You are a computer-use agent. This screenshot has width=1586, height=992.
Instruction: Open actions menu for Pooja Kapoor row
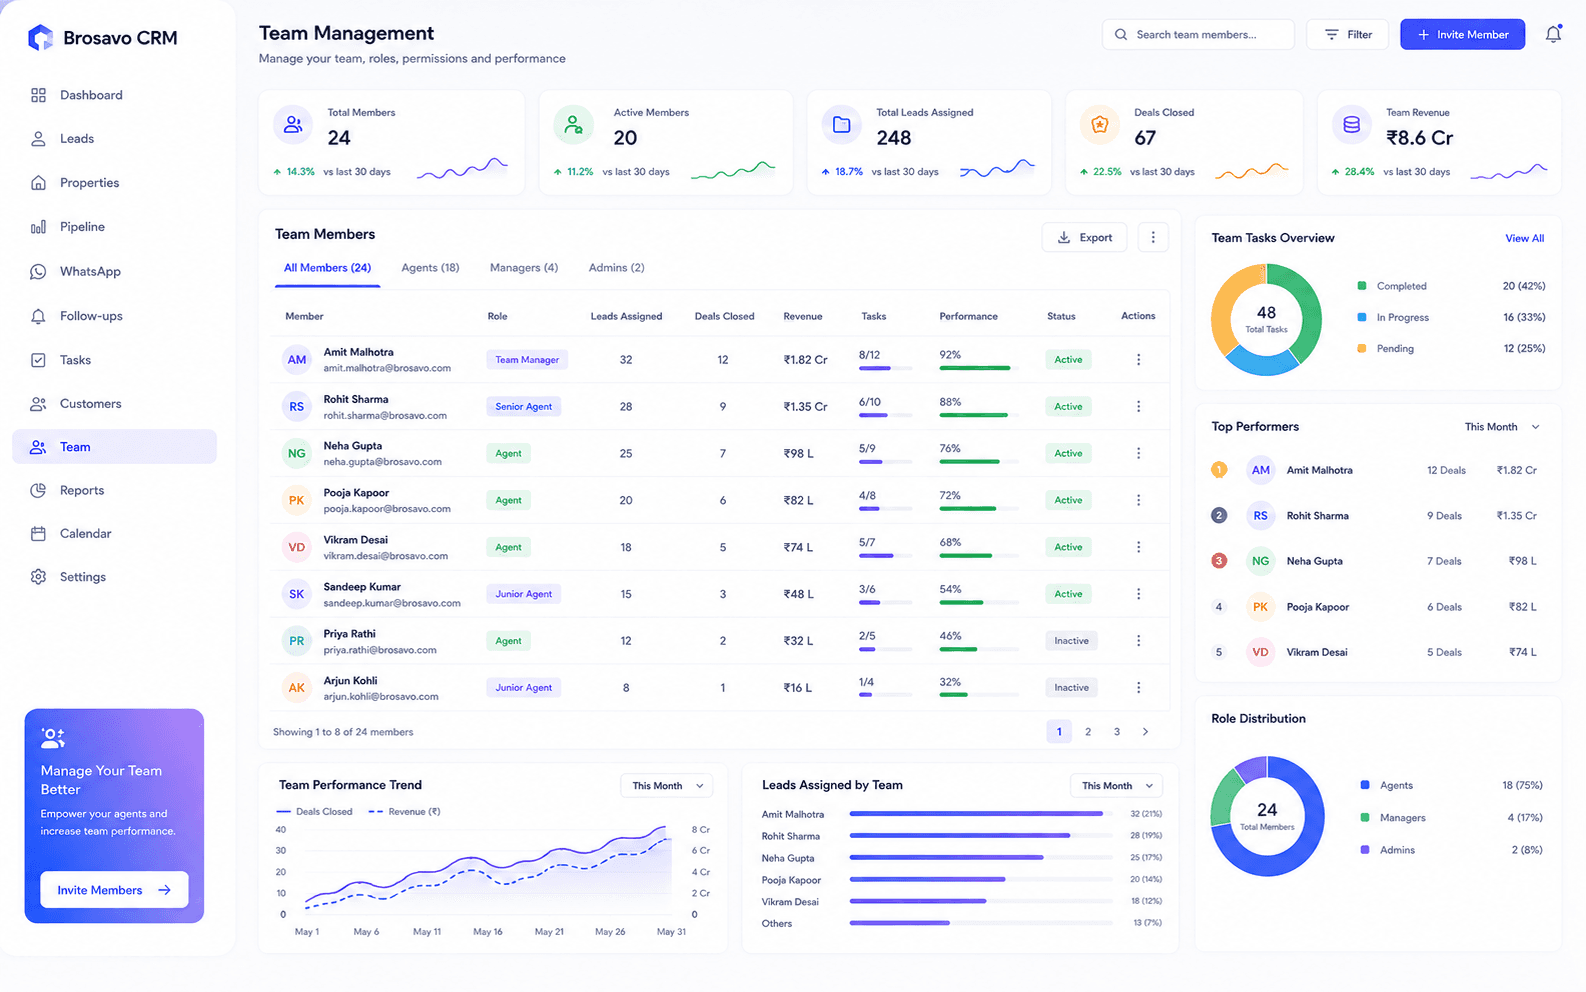point(1138,500)
